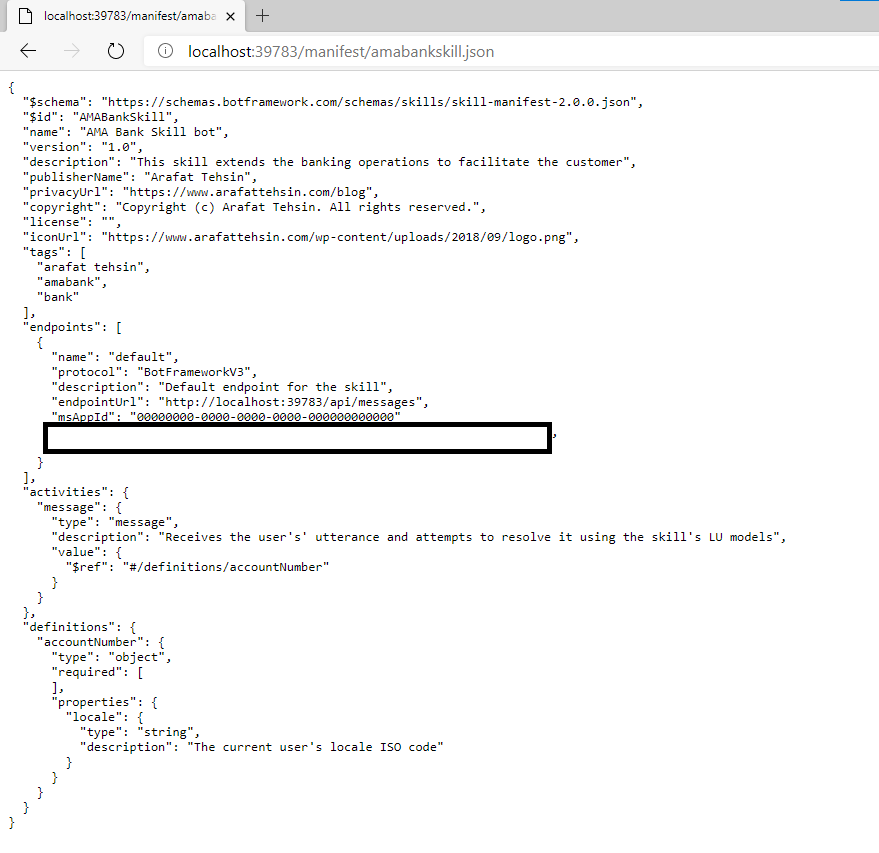This screenshot has width=879, height=853.
Task: Click the protocol value "BotFrameworkV3"
Action: pos(194,372)
